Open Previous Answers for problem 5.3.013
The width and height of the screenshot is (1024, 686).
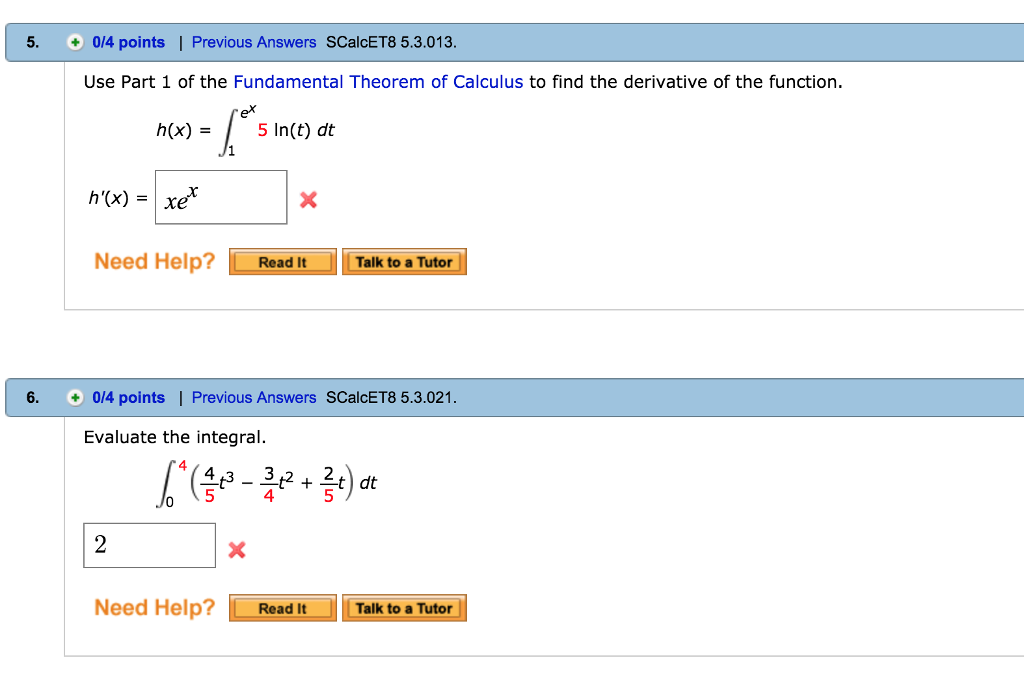(253, 42)
